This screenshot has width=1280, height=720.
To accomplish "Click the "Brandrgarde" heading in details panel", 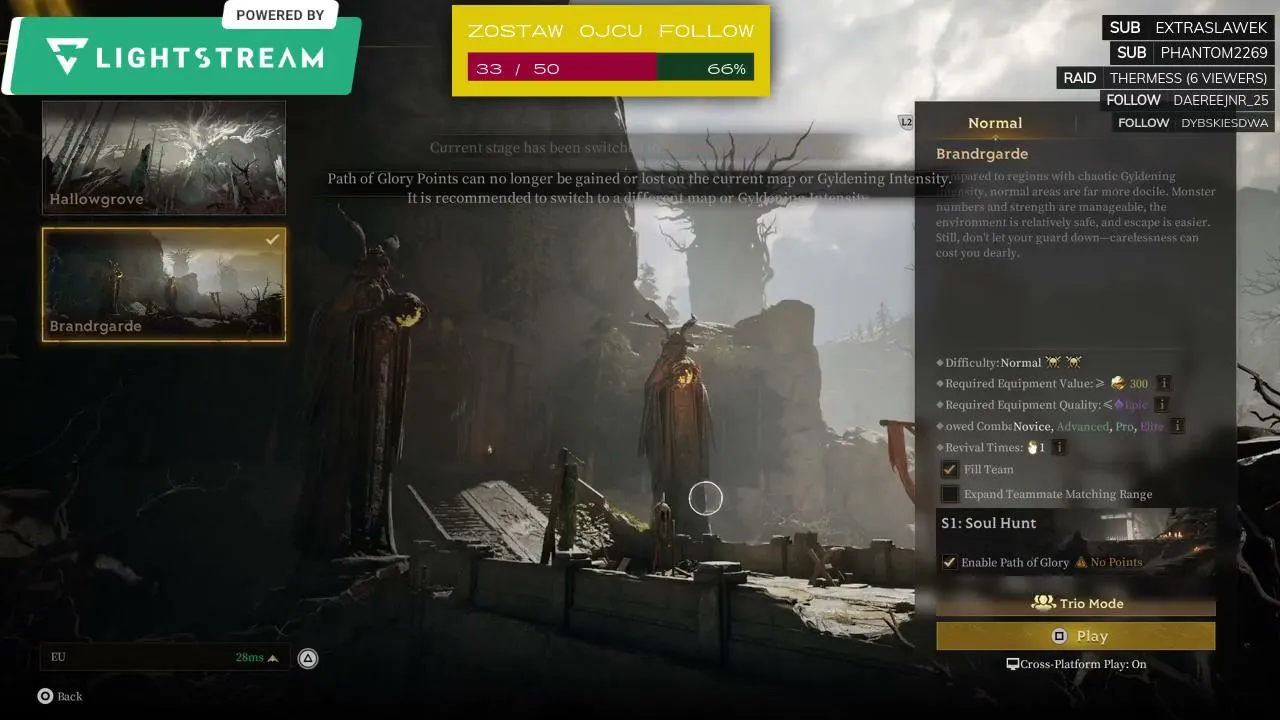I will (982, 154).
